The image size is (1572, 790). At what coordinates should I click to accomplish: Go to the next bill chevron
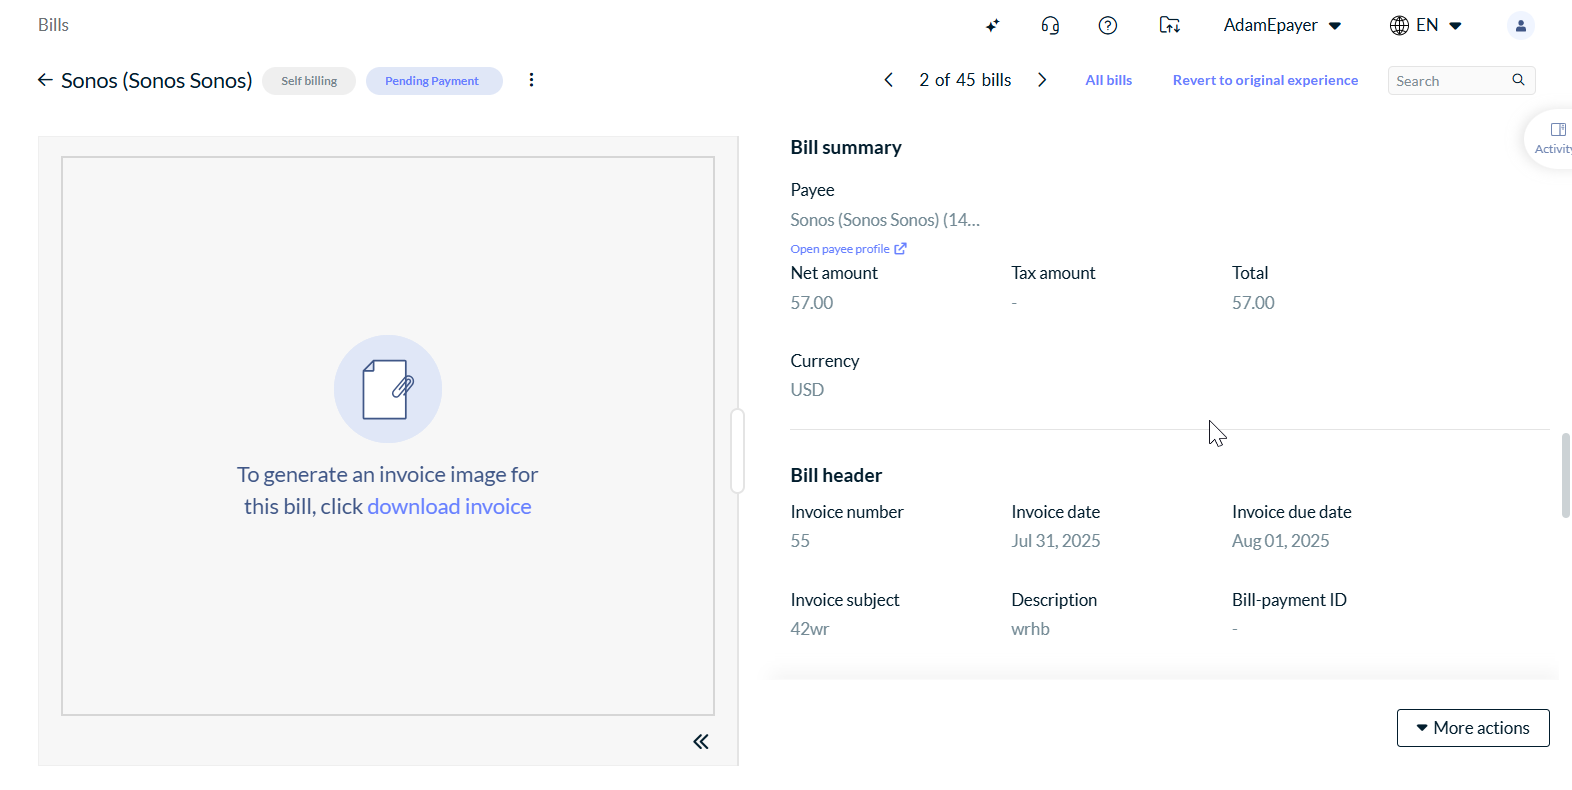pyautogui.click(x=1042, y=80)
